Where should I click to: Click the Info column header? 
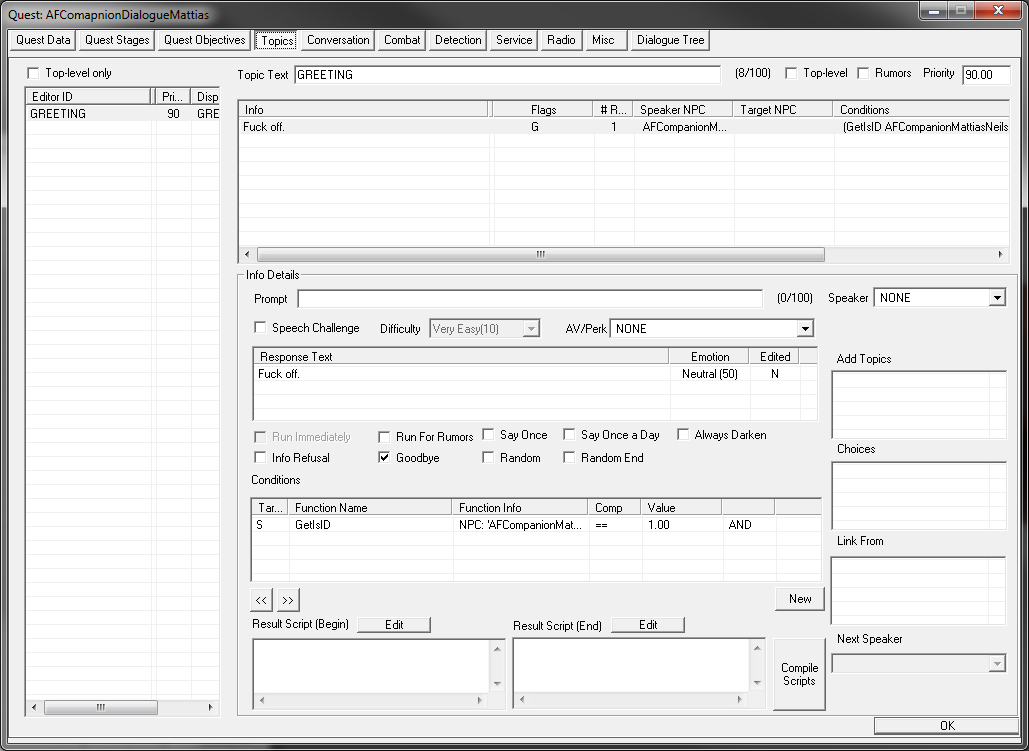(x=364, y=110)
